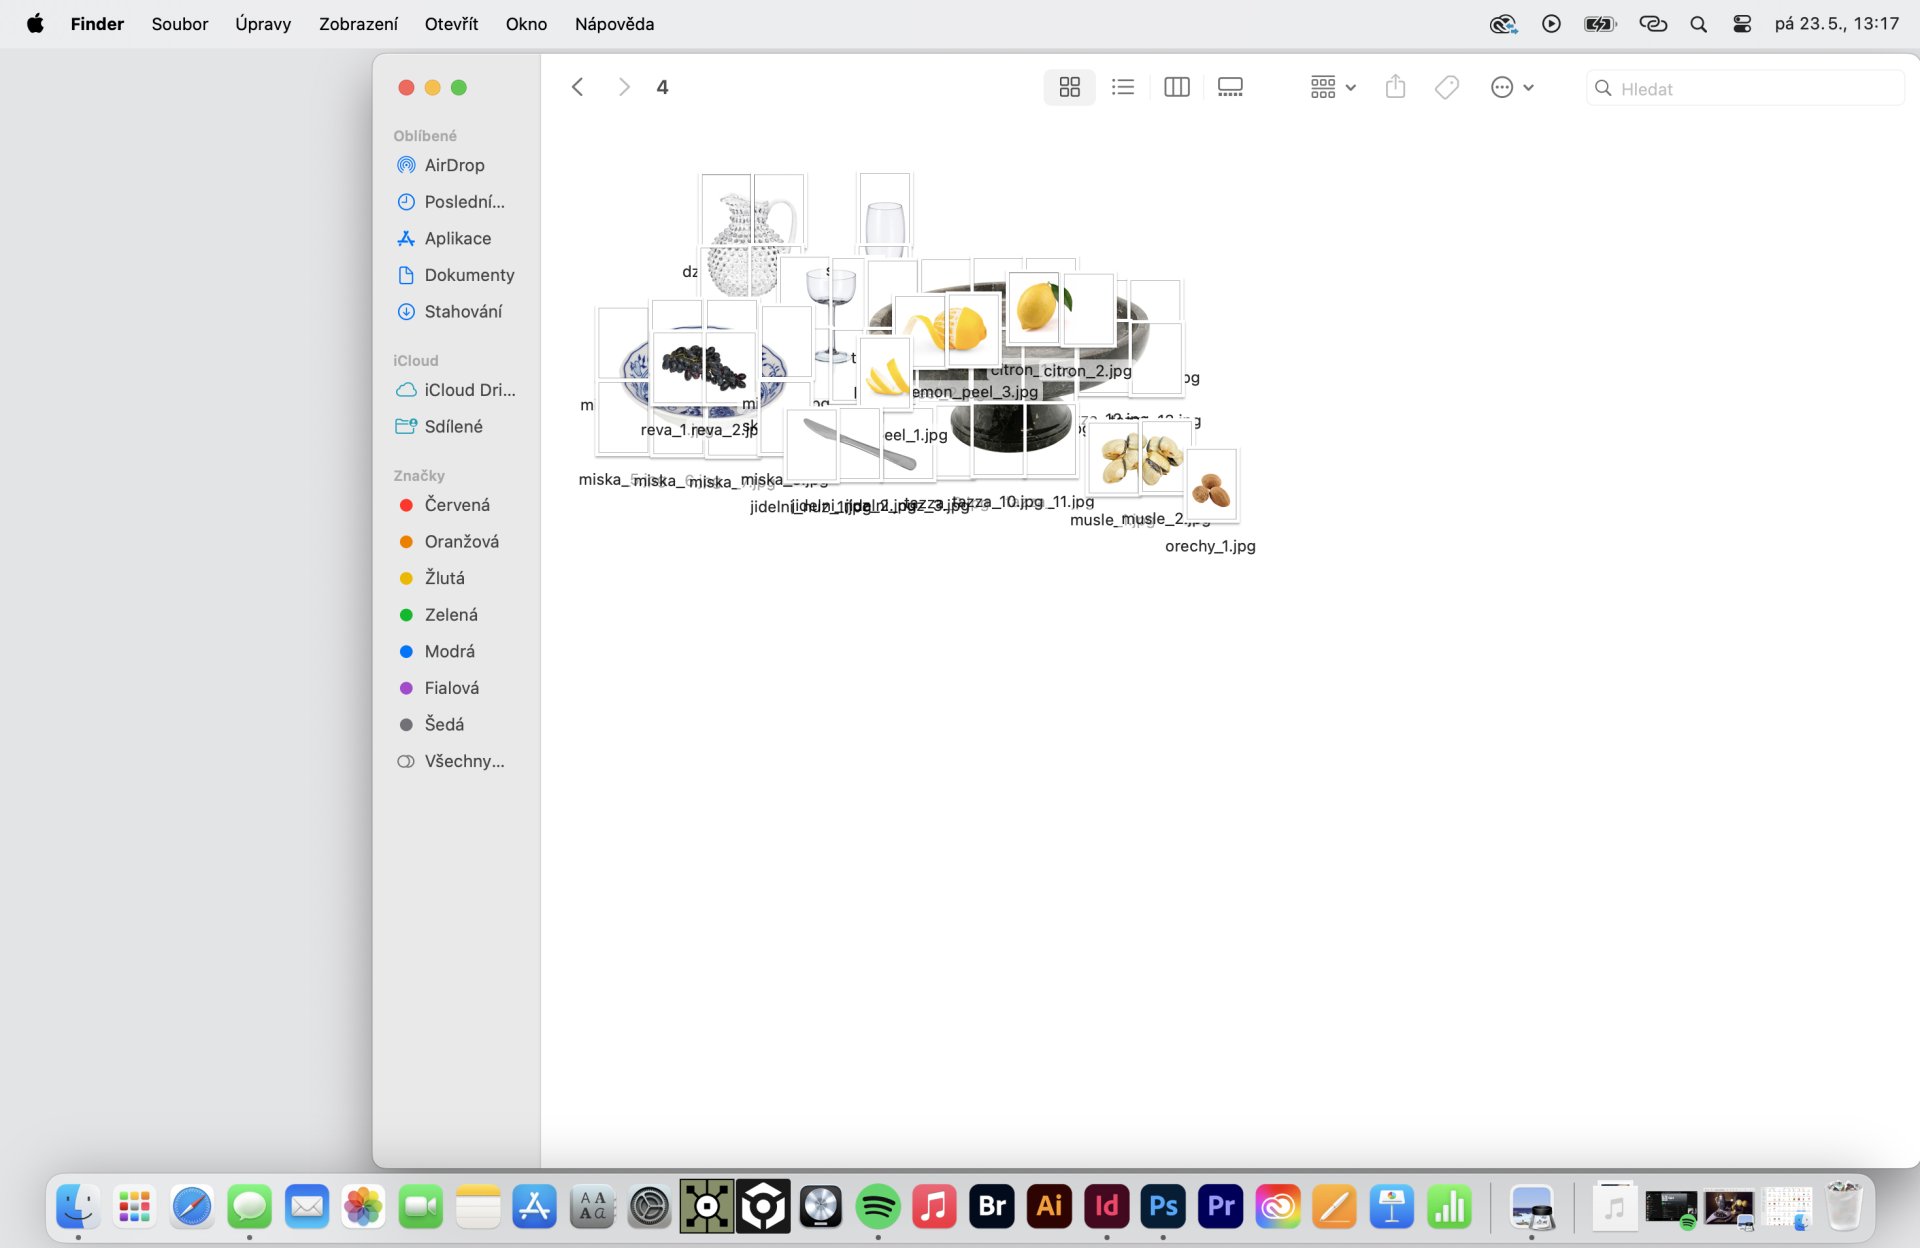Filter by Červená red tag
Image resolution: width=1920 pixels, height=1248 pixels.
(x=456, y=505)
